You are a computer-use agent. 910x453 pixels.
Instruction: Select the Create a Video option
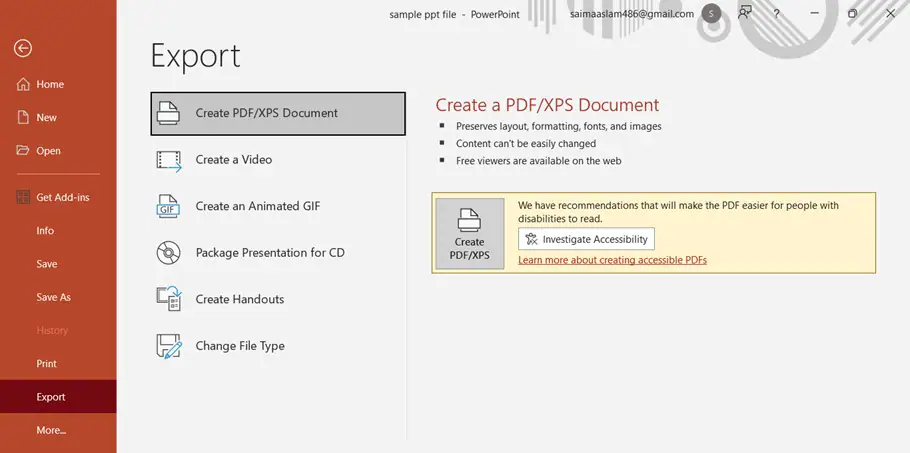[x=278, y=160]
